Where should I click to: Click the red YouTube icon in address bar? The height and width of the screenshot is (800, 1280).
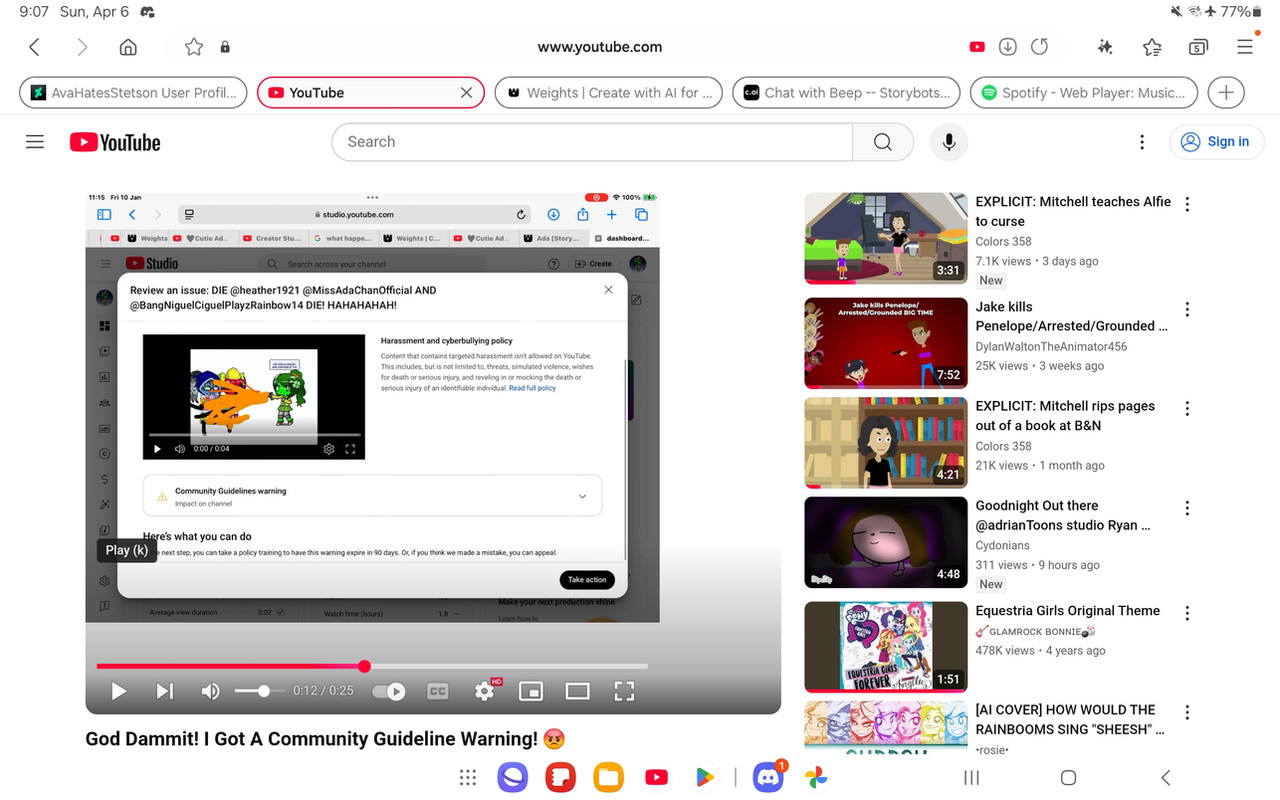pos(977,47)
